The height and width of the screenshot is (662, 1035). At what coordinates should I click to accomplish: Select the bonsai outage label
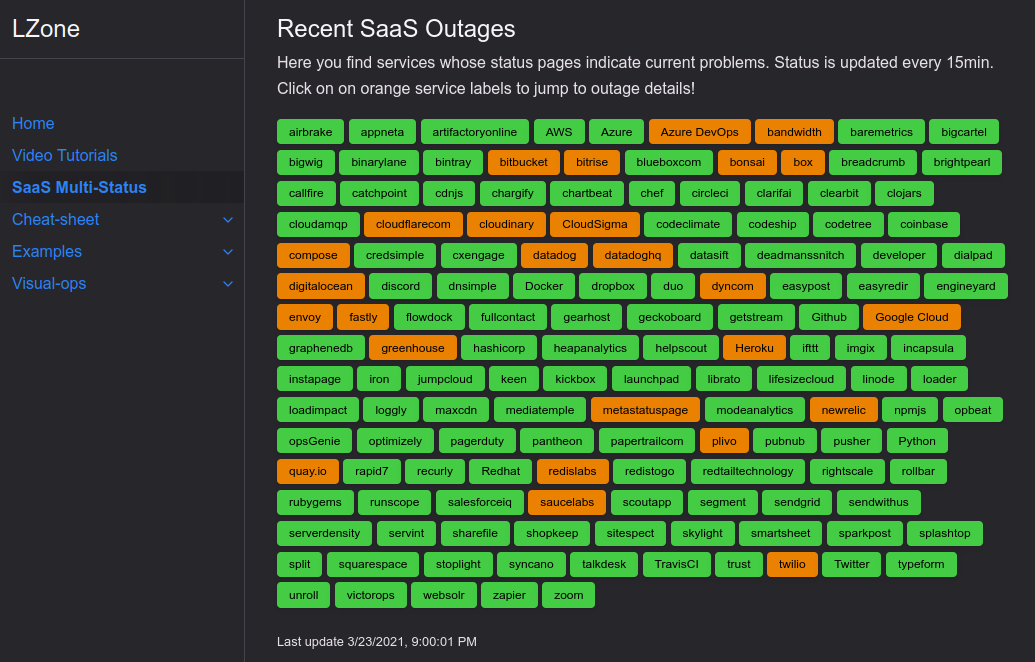(747, 162)
